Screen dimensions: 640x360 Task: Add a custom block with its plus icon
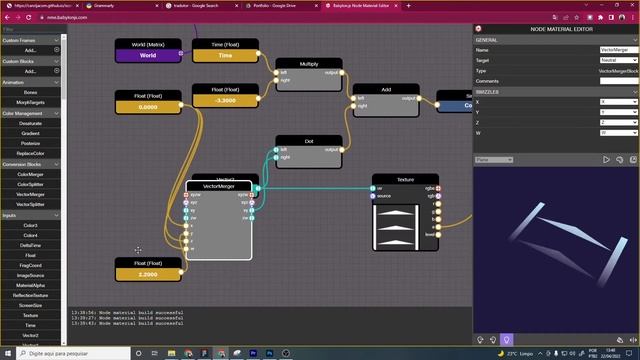57,71
